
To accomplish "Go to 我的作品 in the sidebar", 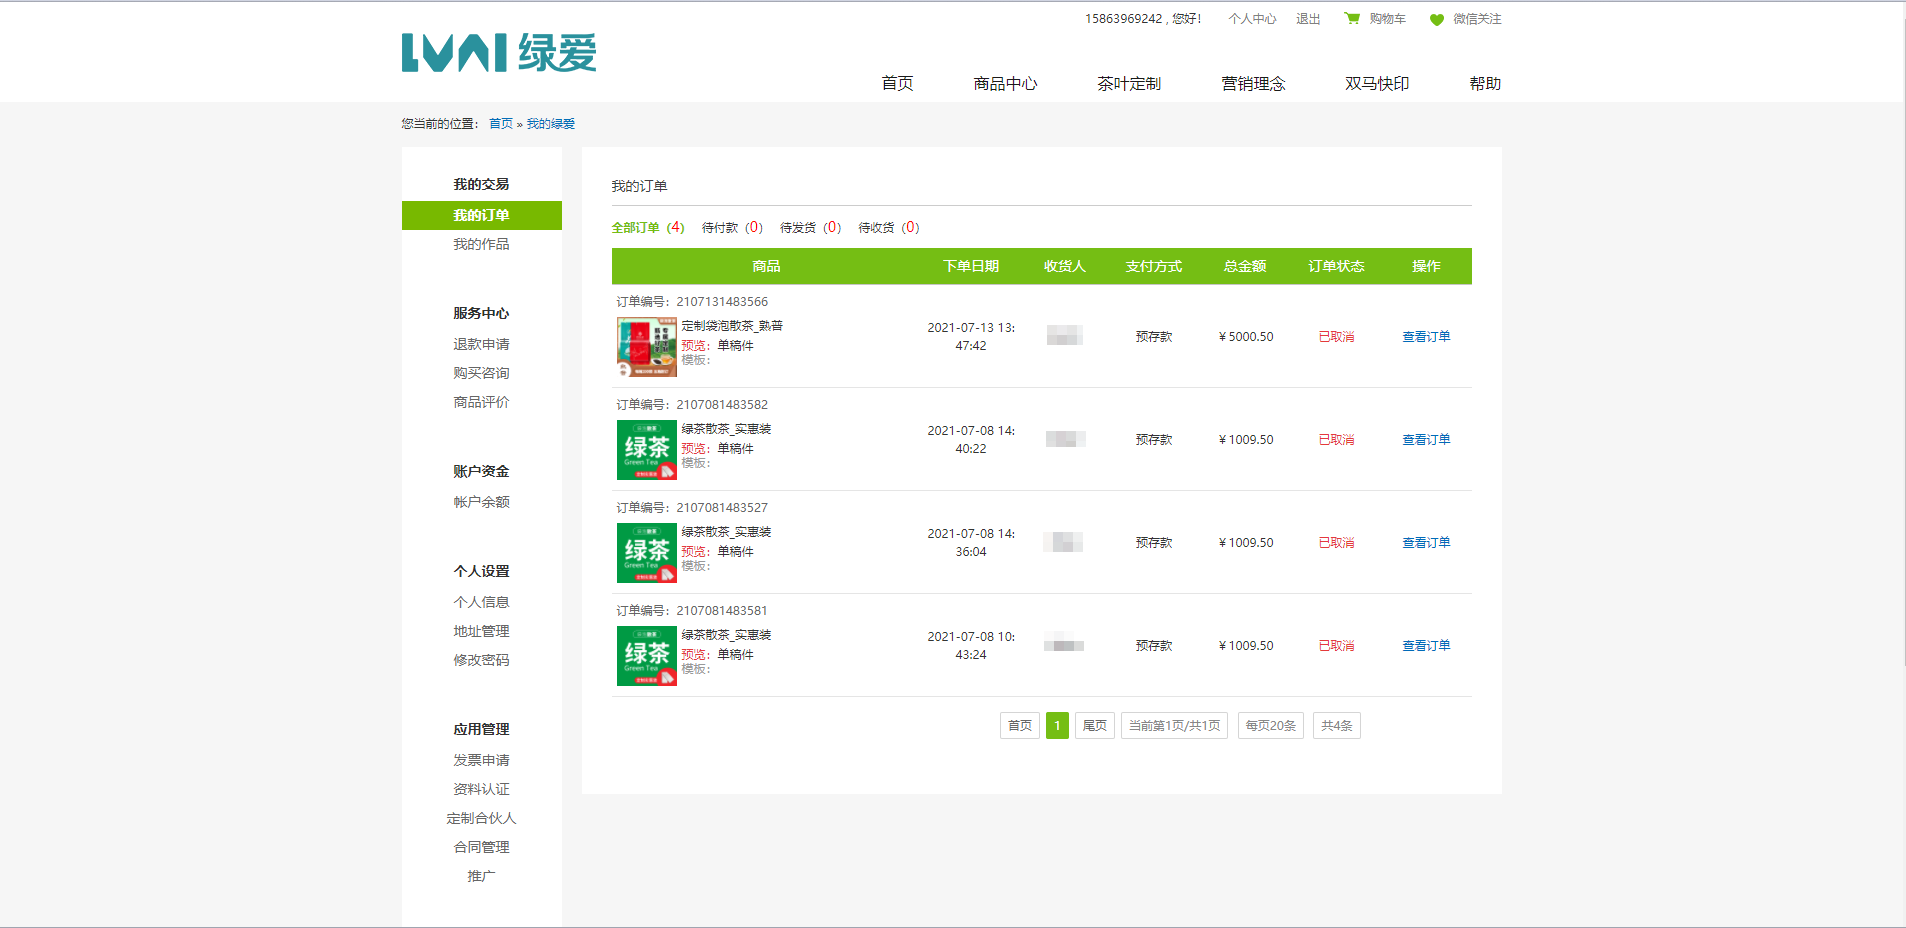I will (x=481, y=244).
